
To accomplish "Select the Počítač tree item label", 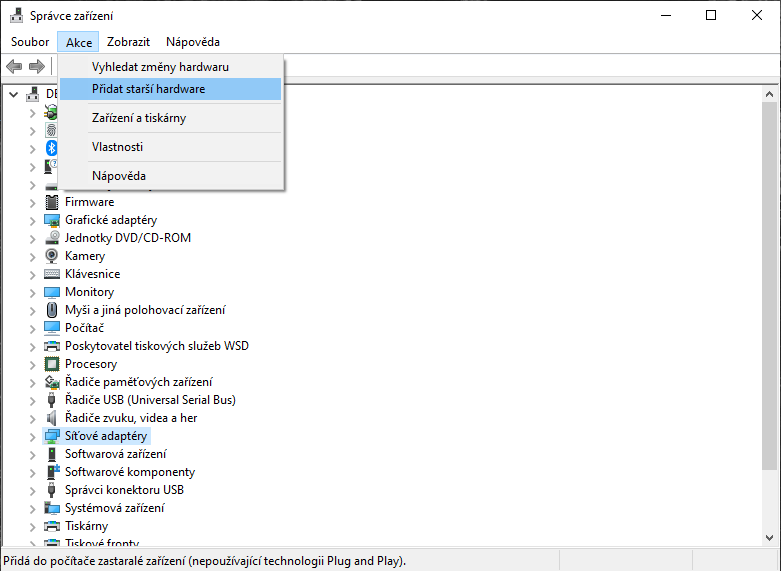I will [85, 328].
